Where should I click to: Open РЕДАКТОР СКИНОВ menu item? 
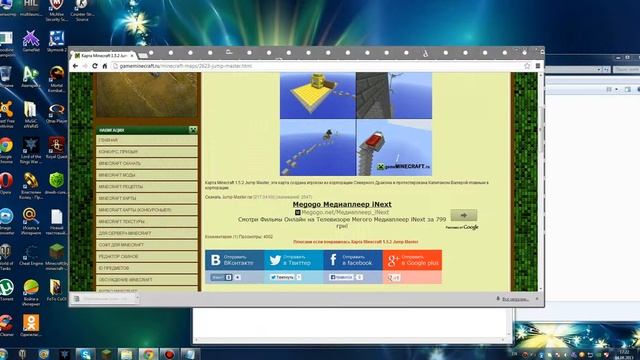pos(147,256)
